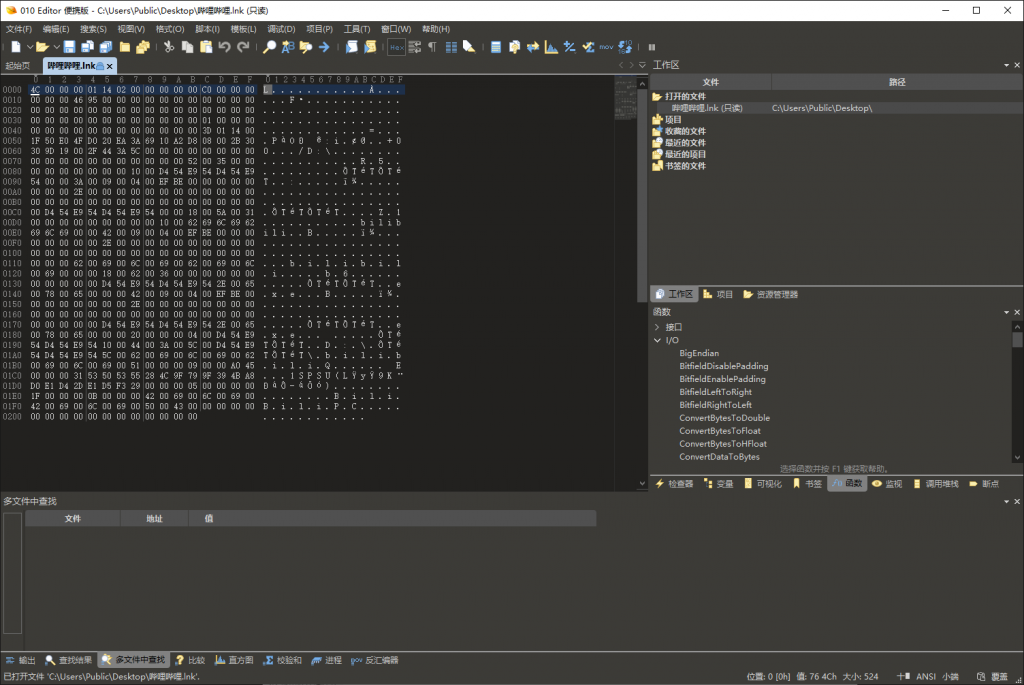The image size is (1024, 685).
Task: Click the histogram chart toolbar icon
Action: click(x=551, y=47)
